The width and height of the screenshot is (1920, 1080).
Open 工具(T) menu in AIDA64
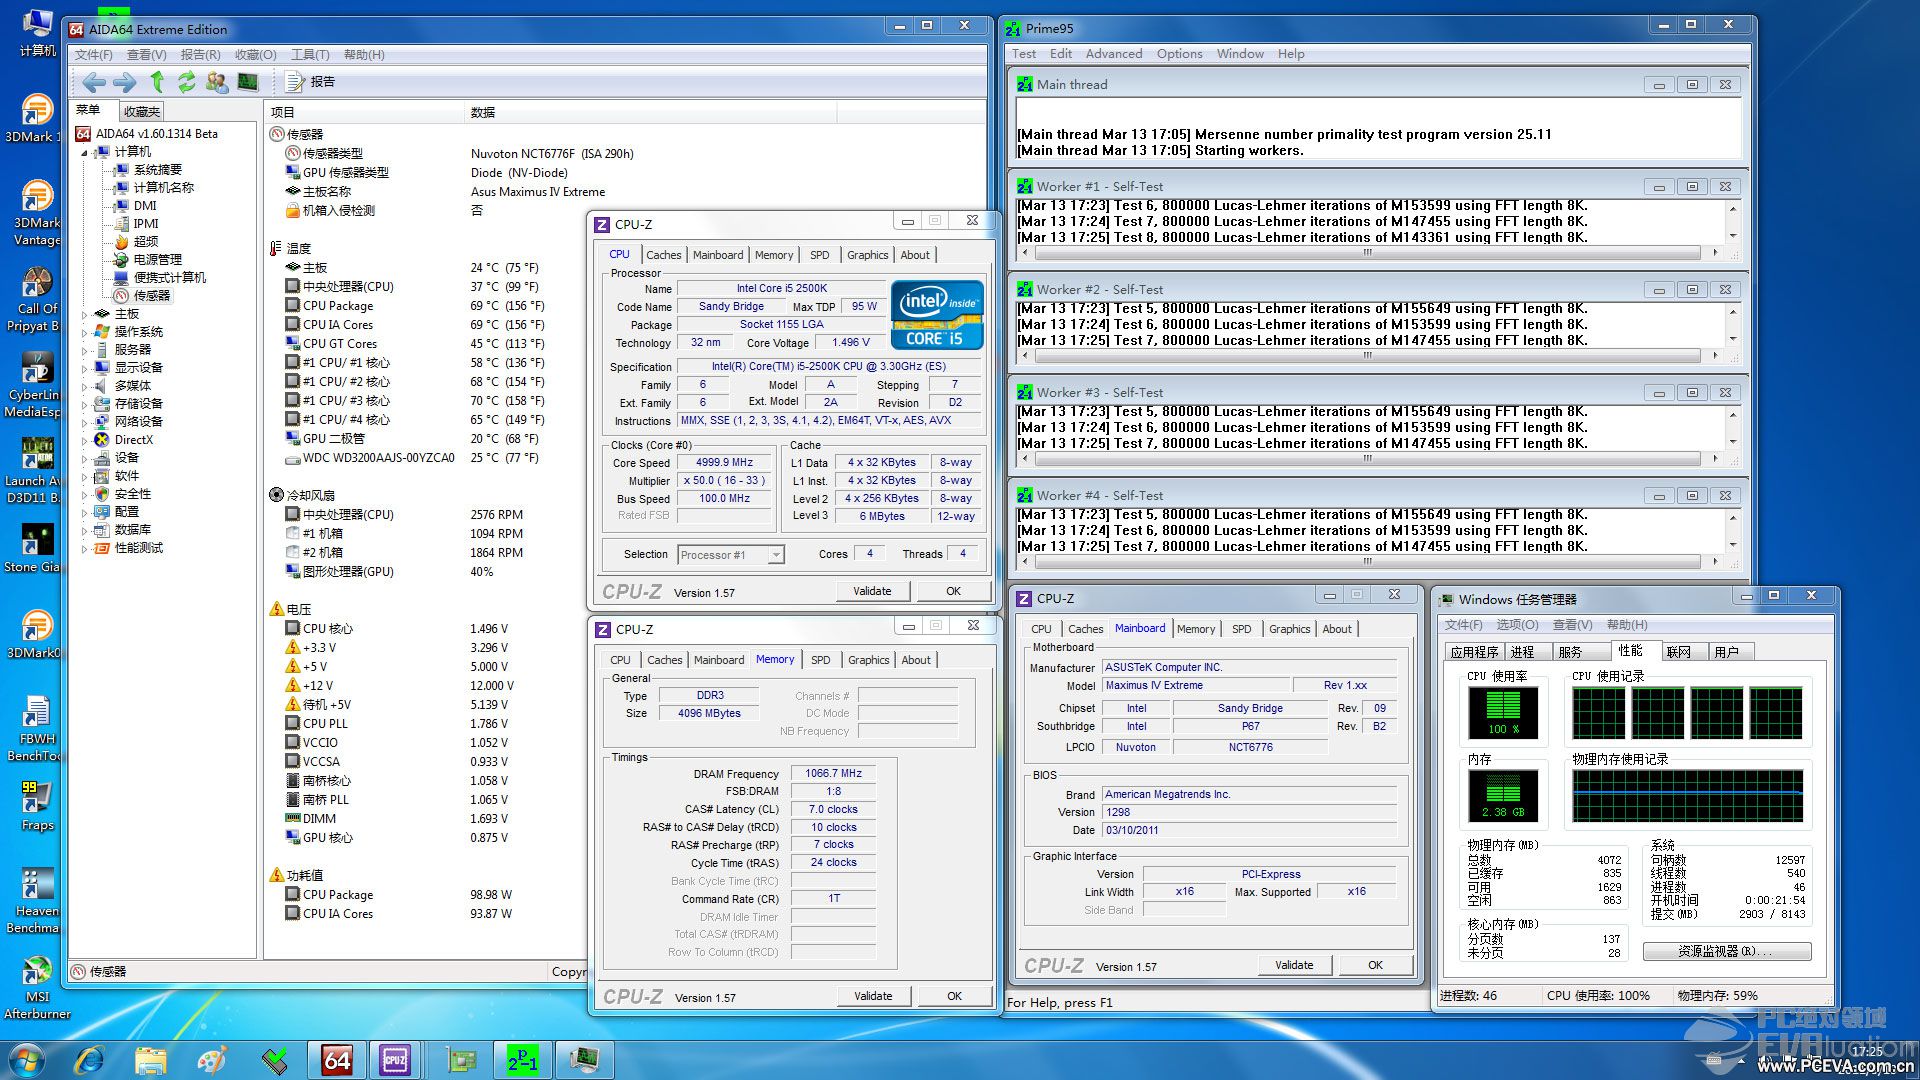point(310,54)
